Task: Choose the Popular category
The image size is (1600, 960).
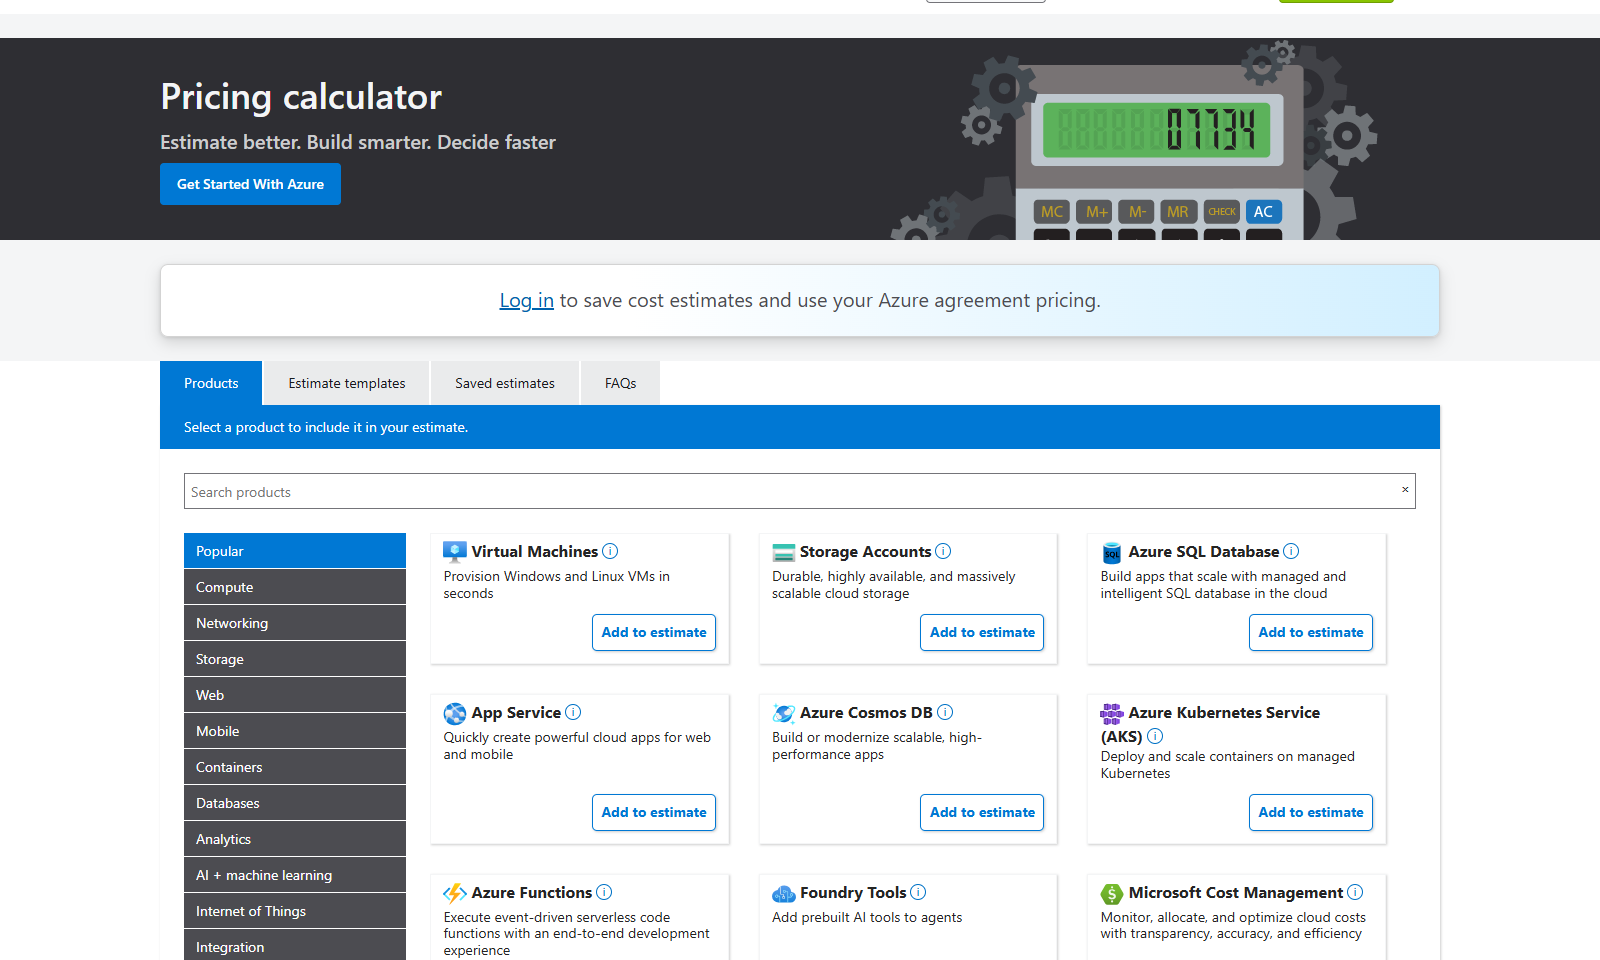Action: click(295, 551)
